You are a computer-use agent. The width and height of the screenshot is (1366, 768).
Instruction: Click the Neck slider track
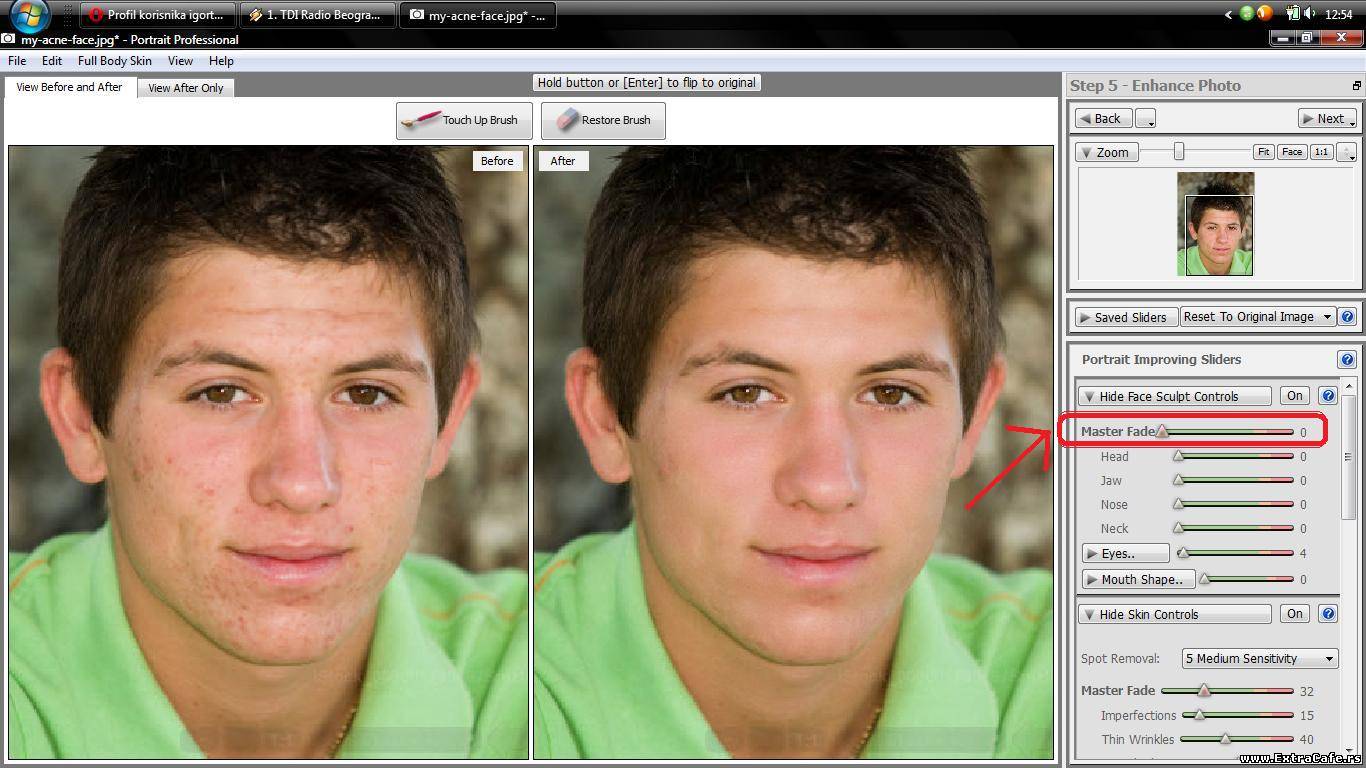tap(1234, 528)
